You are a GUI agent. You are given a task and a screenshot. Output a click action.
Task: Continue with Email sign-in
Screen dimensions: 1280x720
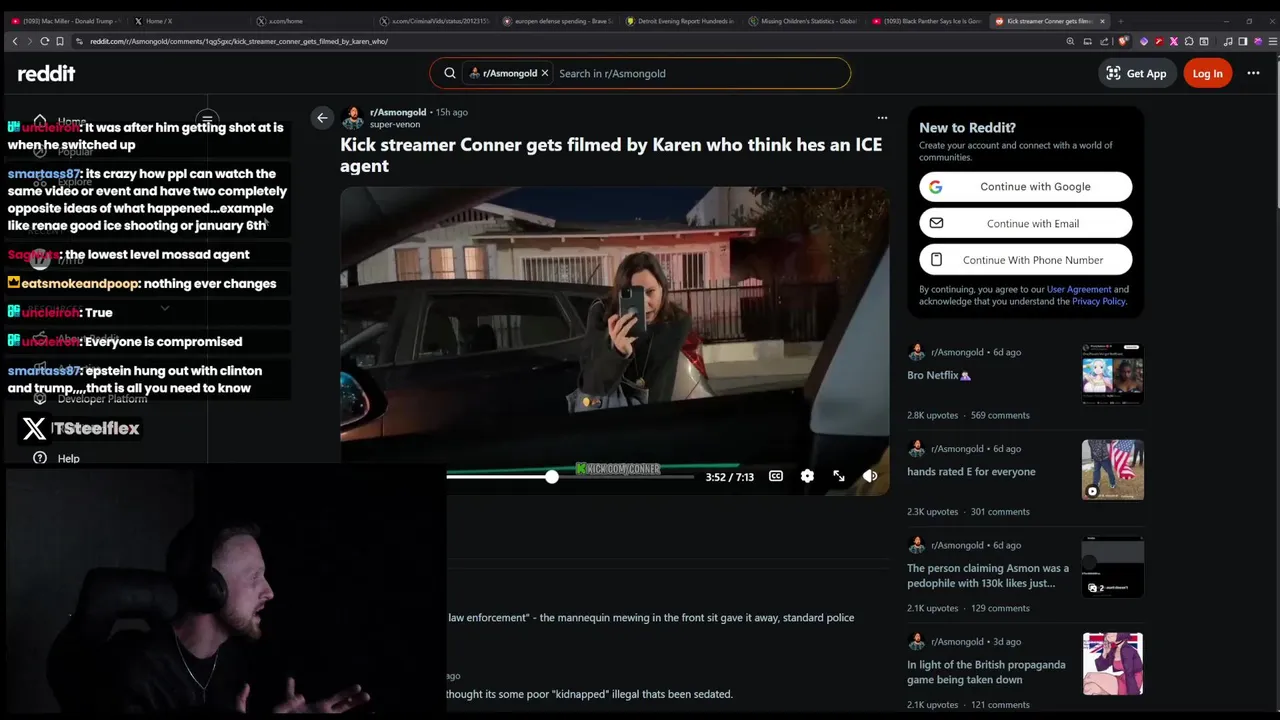[1025, 223]
